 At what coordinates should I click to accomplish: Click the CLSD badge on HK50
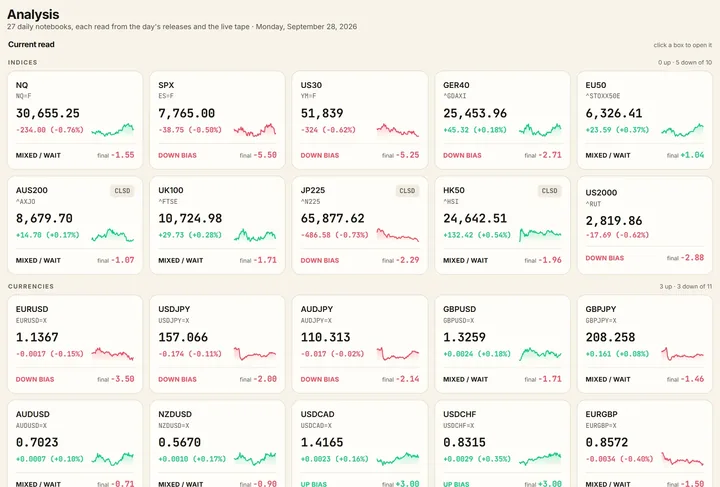point(550,191)
